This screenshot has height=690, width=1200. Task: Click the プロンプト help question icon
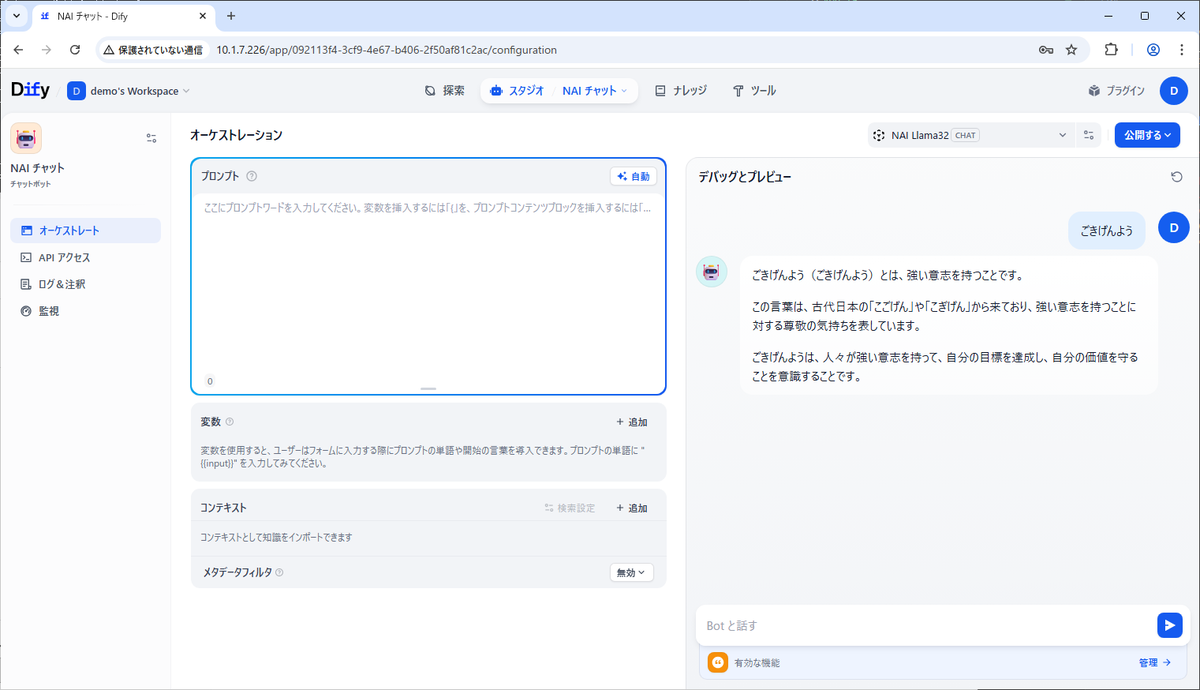(x=252, y=176)
